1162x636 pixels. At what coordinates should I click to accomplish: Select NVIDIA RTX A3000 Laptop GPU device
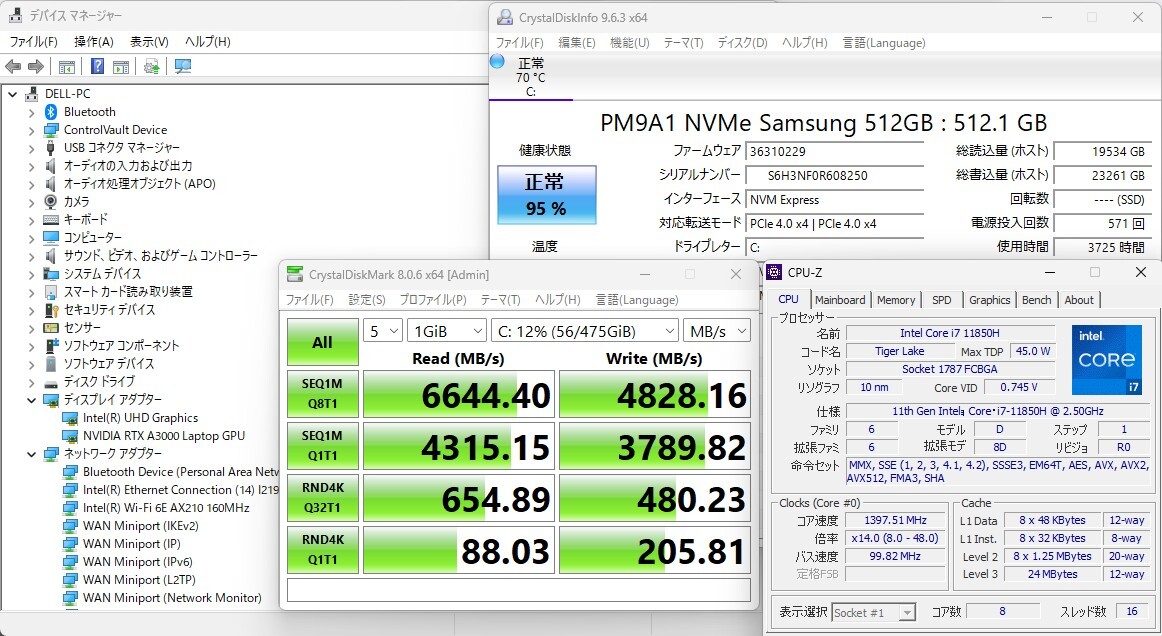click(163, 436)
